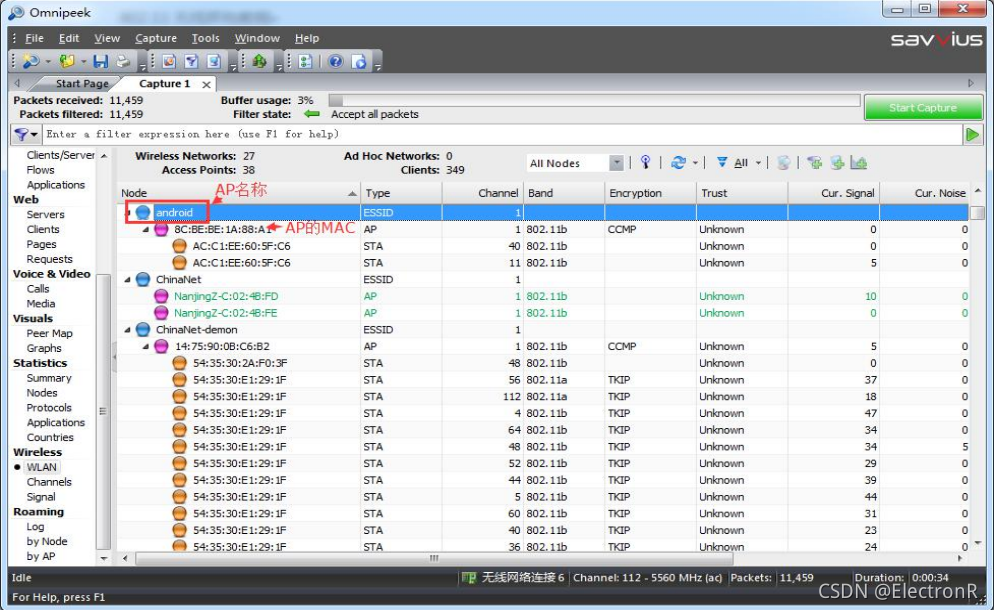
Task: Open the Summary statistics view
Action: pyautogui.click(x=49, y=378)
